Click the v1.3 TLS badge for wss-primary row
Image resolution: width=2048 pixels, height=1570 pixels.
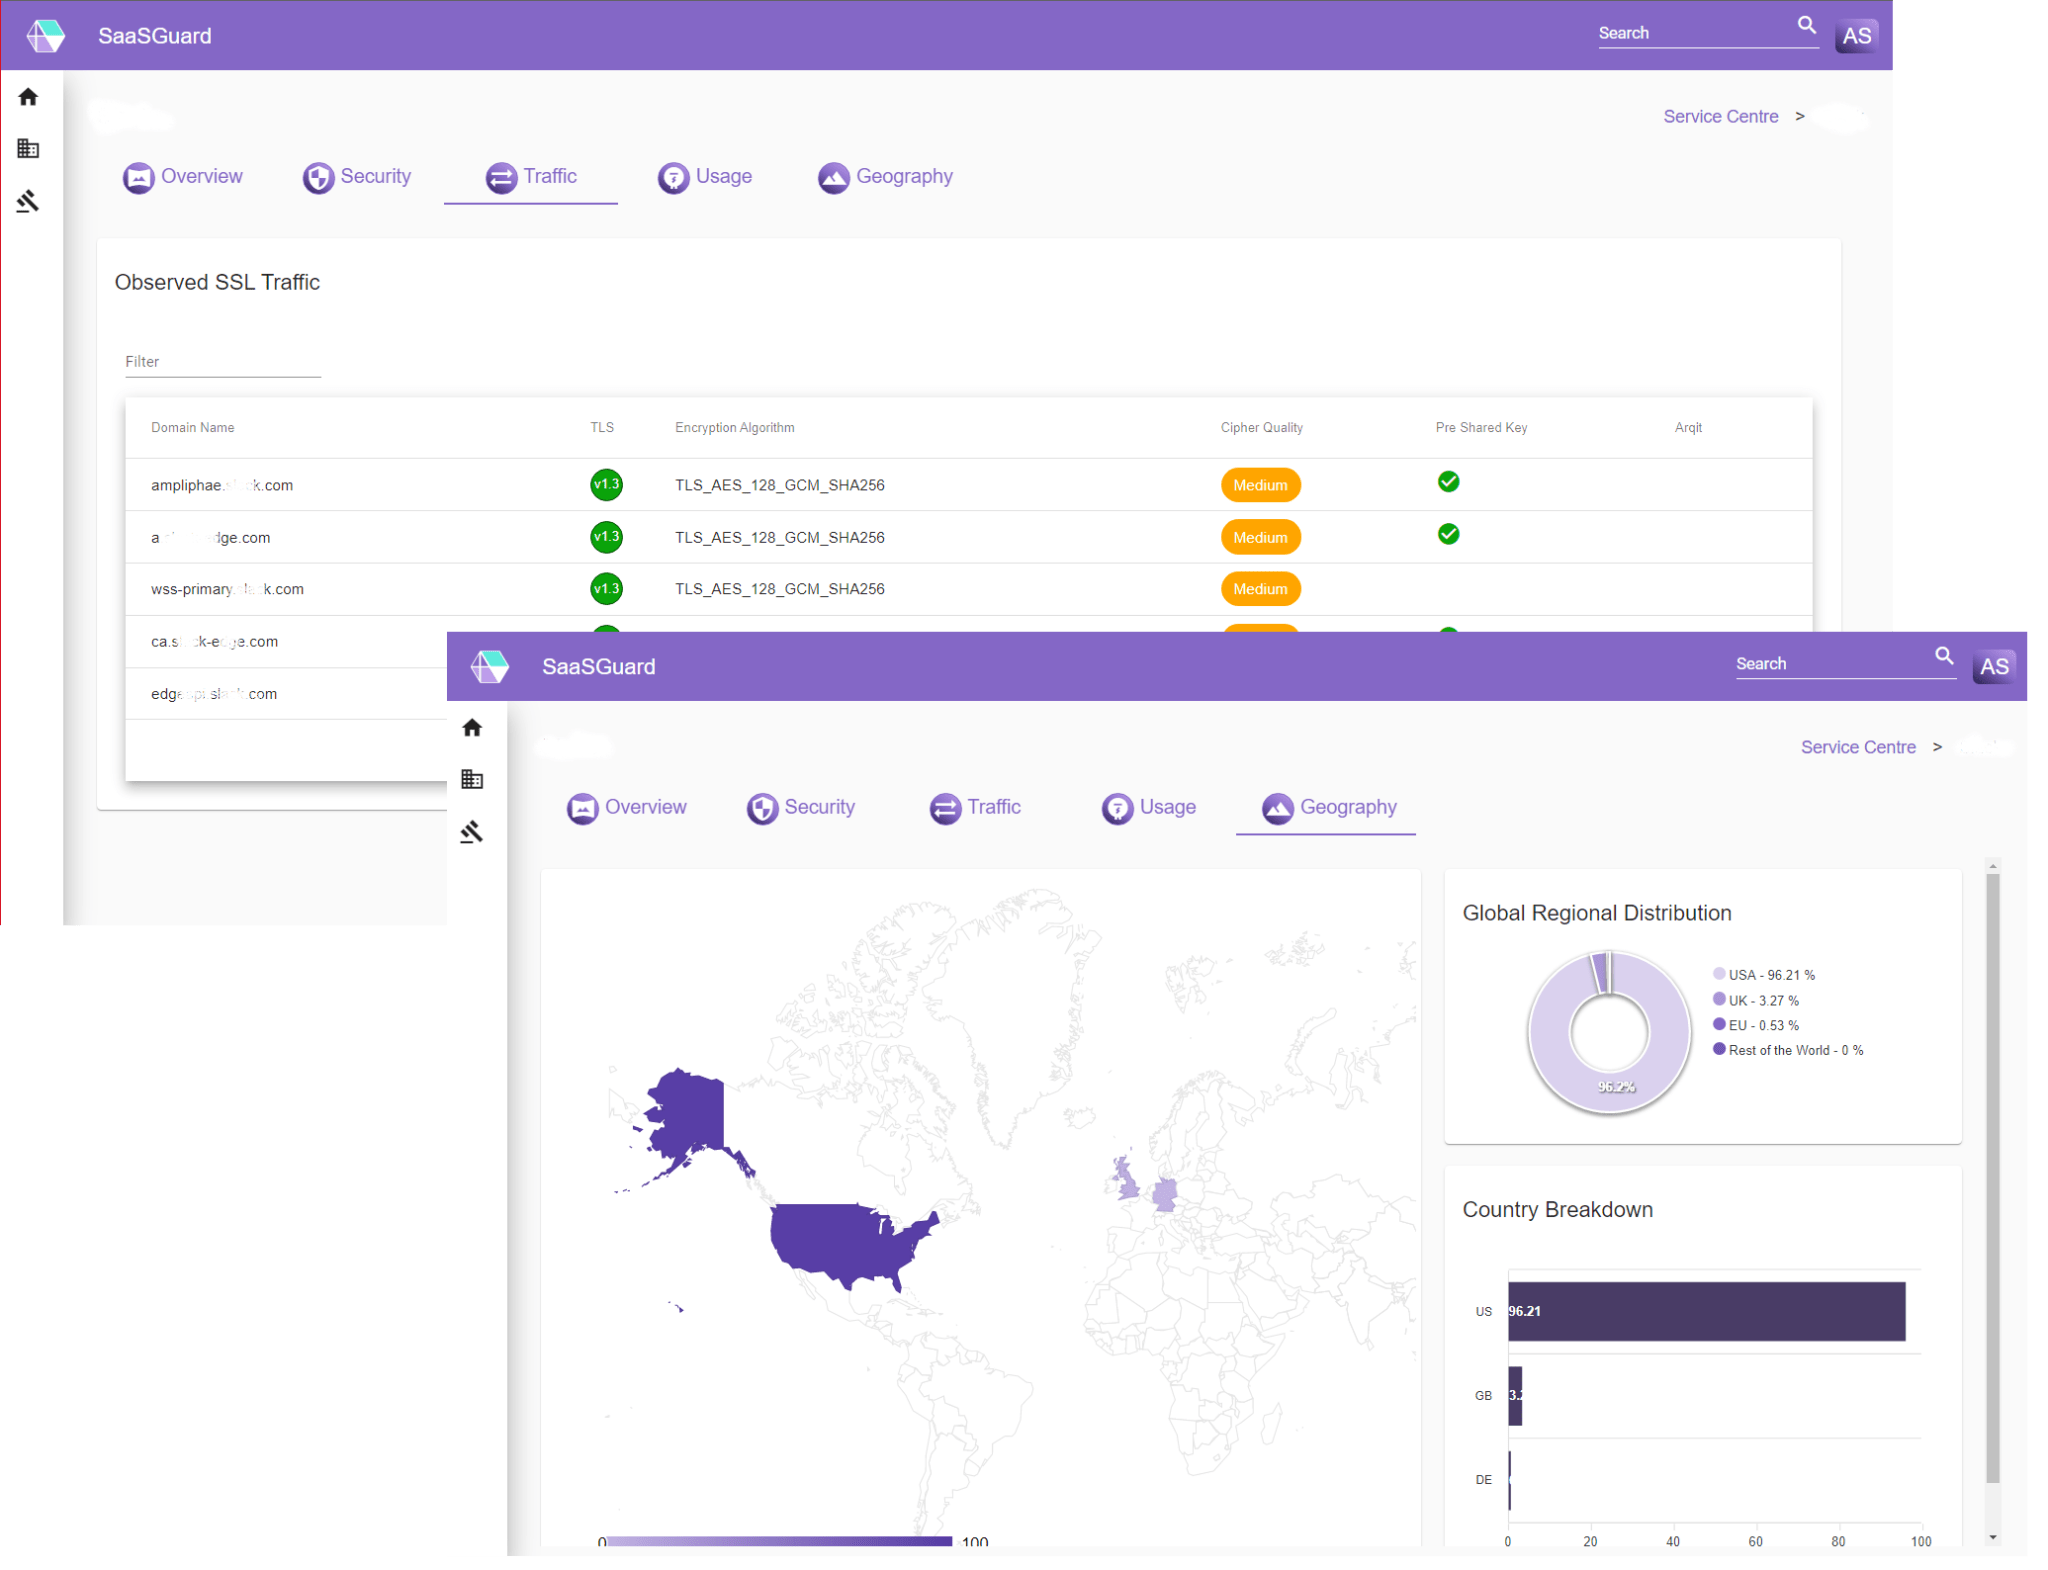[606, 588]
